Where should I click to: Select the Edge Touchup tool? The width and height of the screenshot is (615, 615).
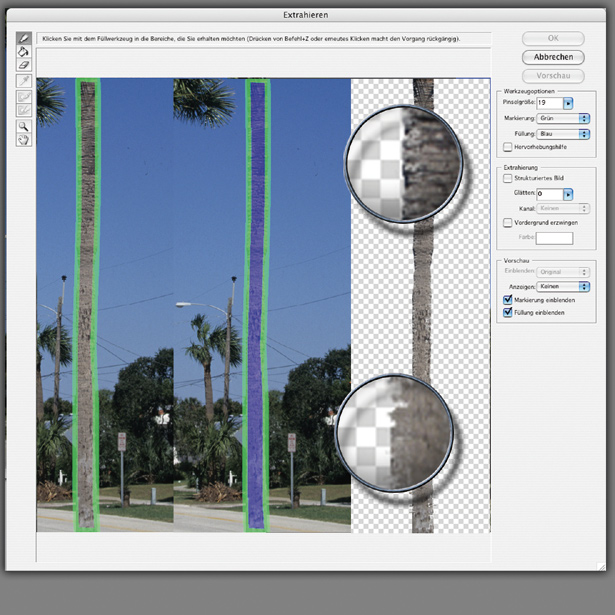click(24, 111)
